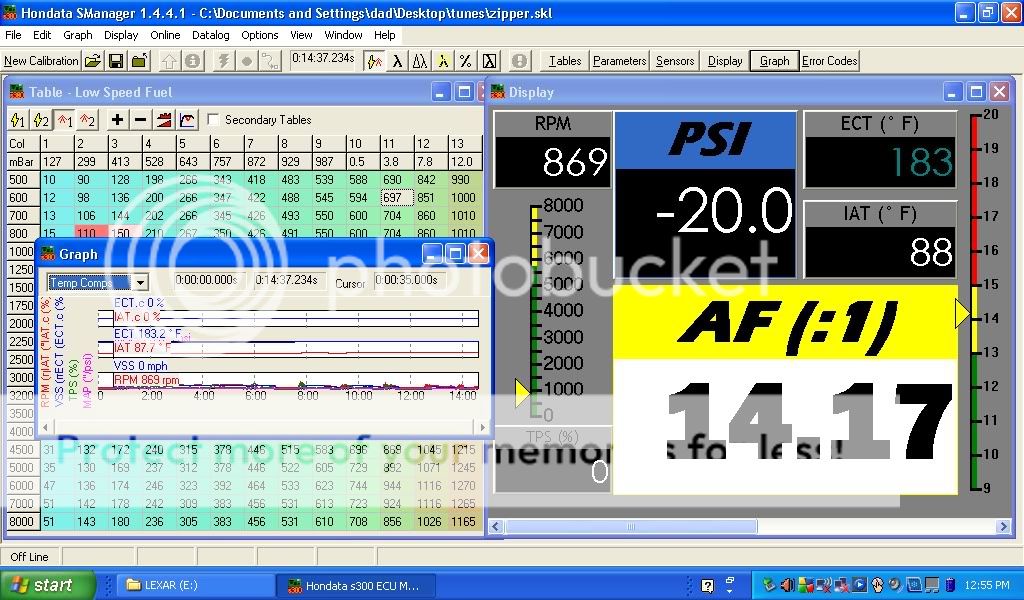Click the column 13 header in table

(x=466, y=143)
